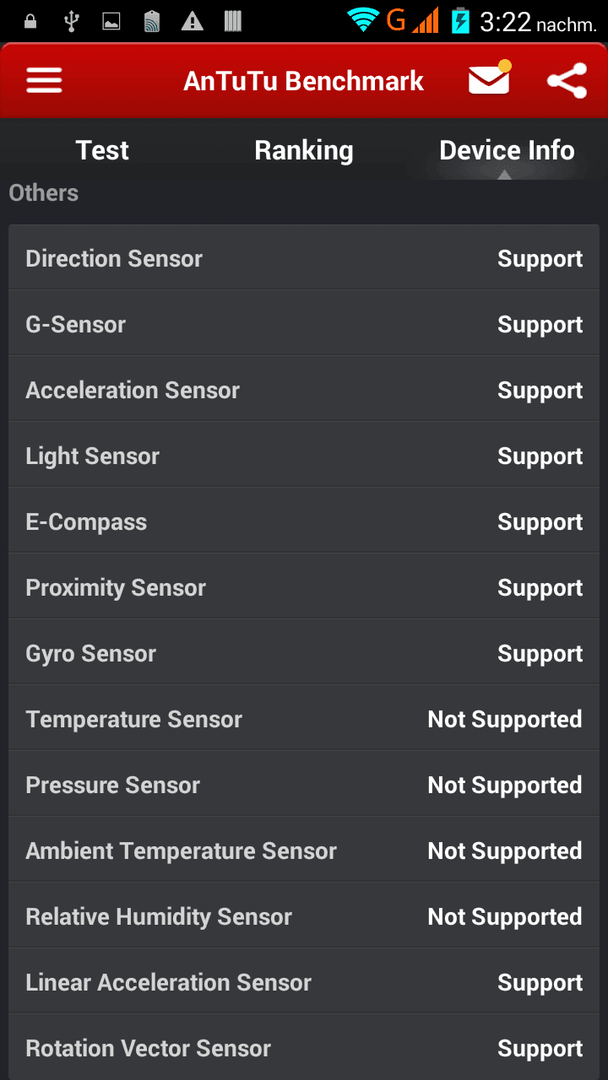Screen dimensions: 608x1080
Task: Tap the picture notification icon
Action: (x=111, y=22)
